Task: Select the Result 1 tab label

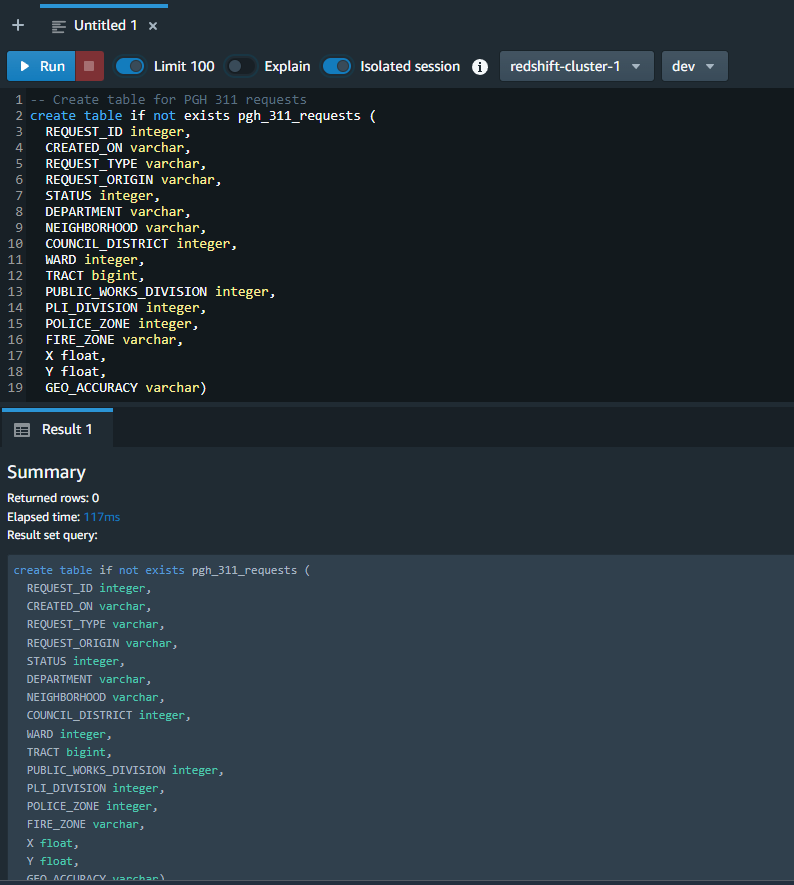Action: (67, 429)
